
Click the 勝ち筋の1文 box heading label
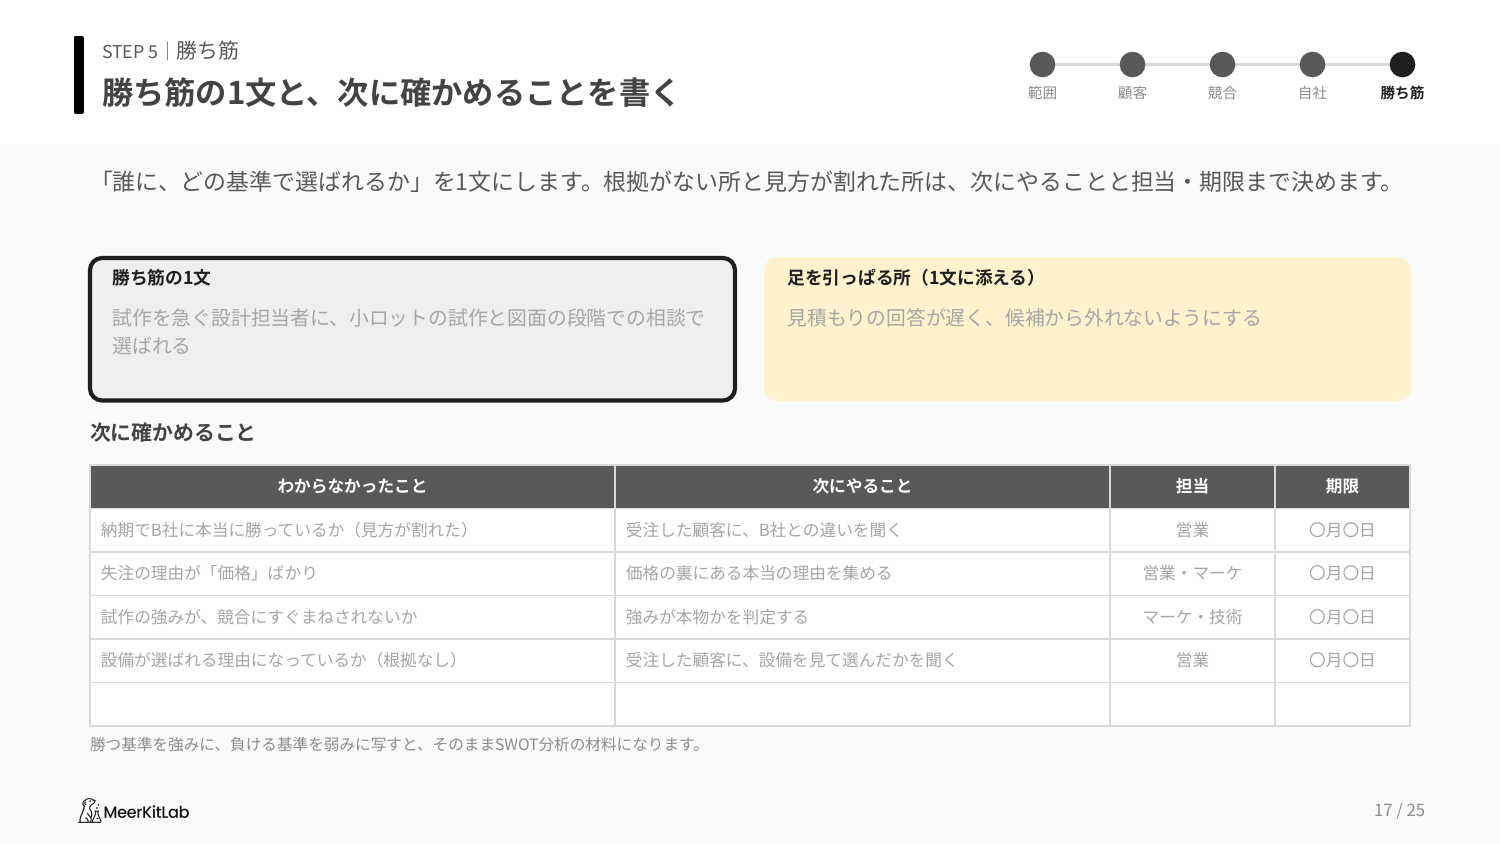point(161,278)
